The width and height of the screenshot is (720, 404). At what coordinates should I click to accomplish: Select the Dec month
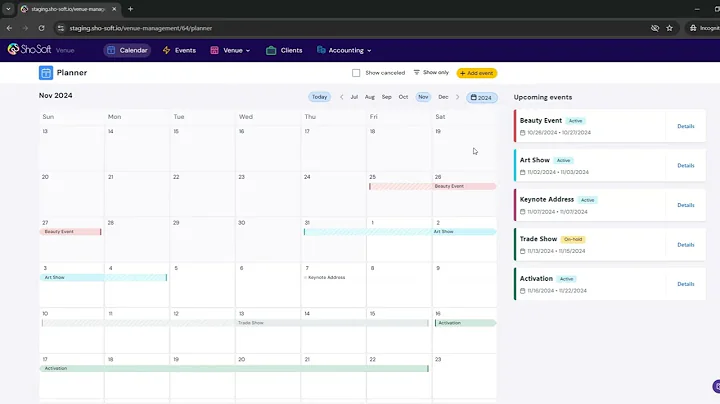(x=443, y=97)
